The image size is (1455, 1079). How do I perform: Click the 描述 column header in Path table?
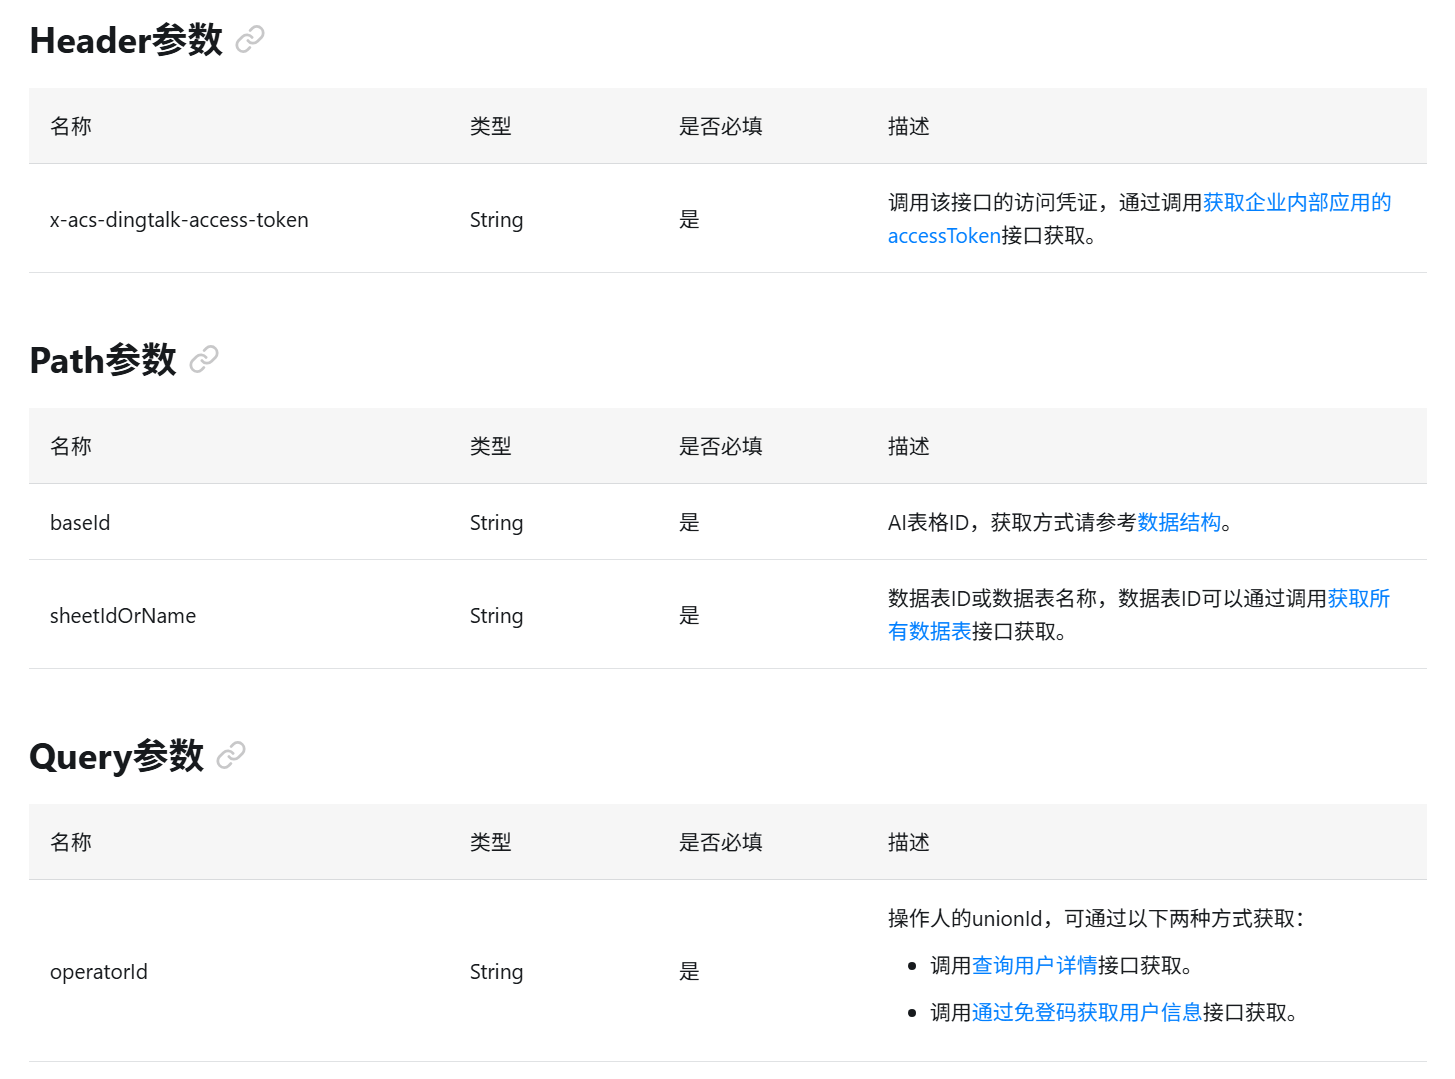pyautogui.click(x=909, y=446)
